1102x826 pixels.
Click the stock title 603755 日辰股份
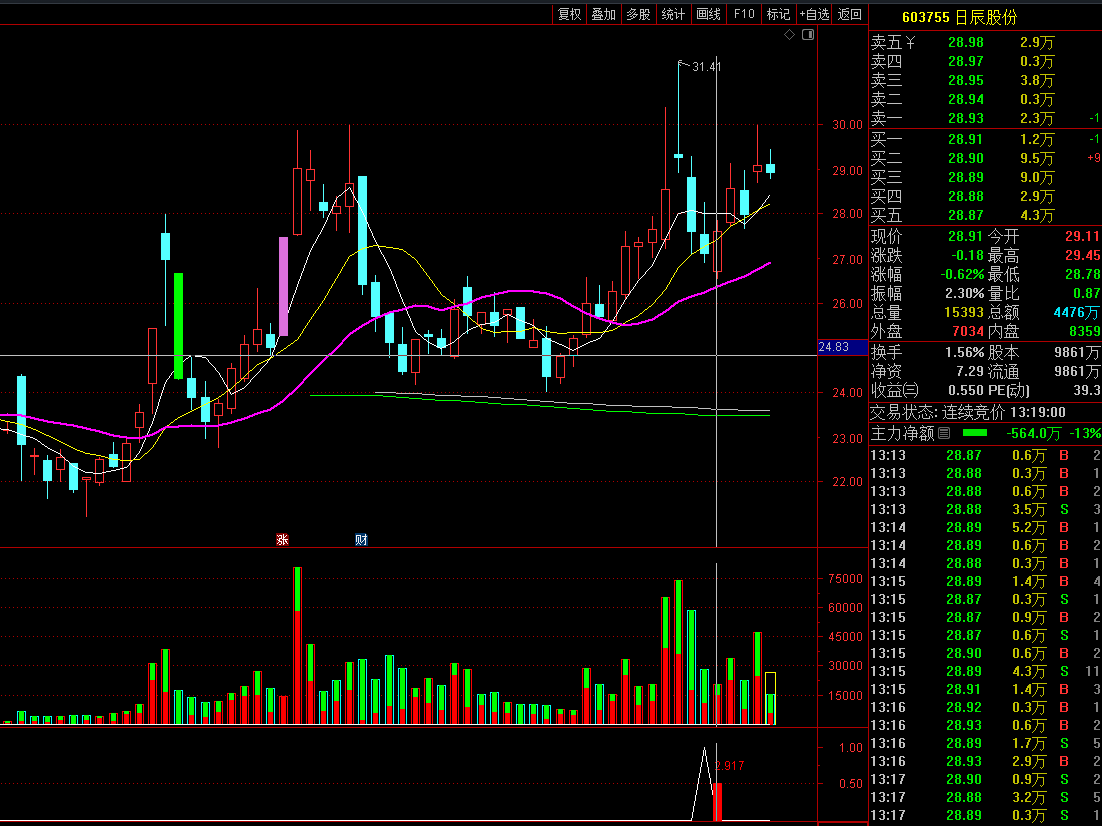coord(959,18)
